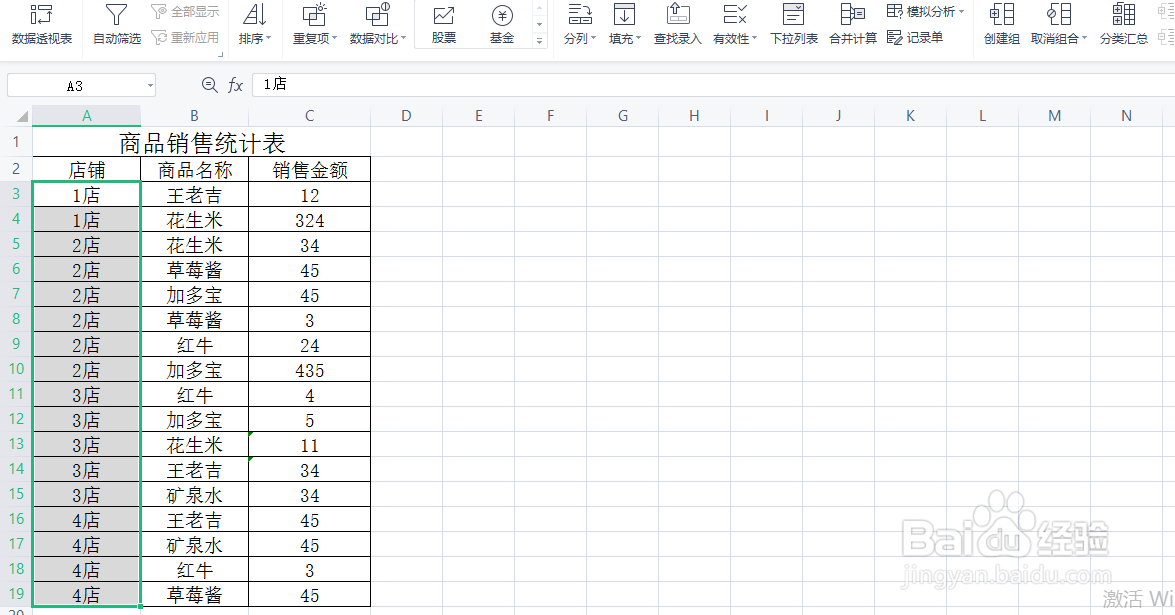Click cell with value 324
This screenshot has width=1175, height=615.
[x=309, y=220]
